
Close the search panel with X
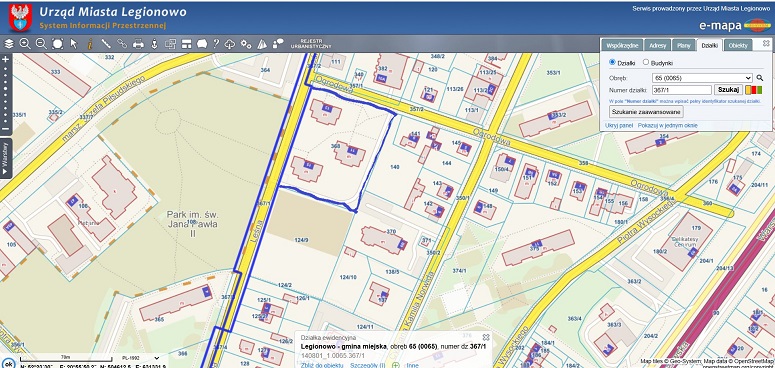pyautogui.click(x=766, y=43)
